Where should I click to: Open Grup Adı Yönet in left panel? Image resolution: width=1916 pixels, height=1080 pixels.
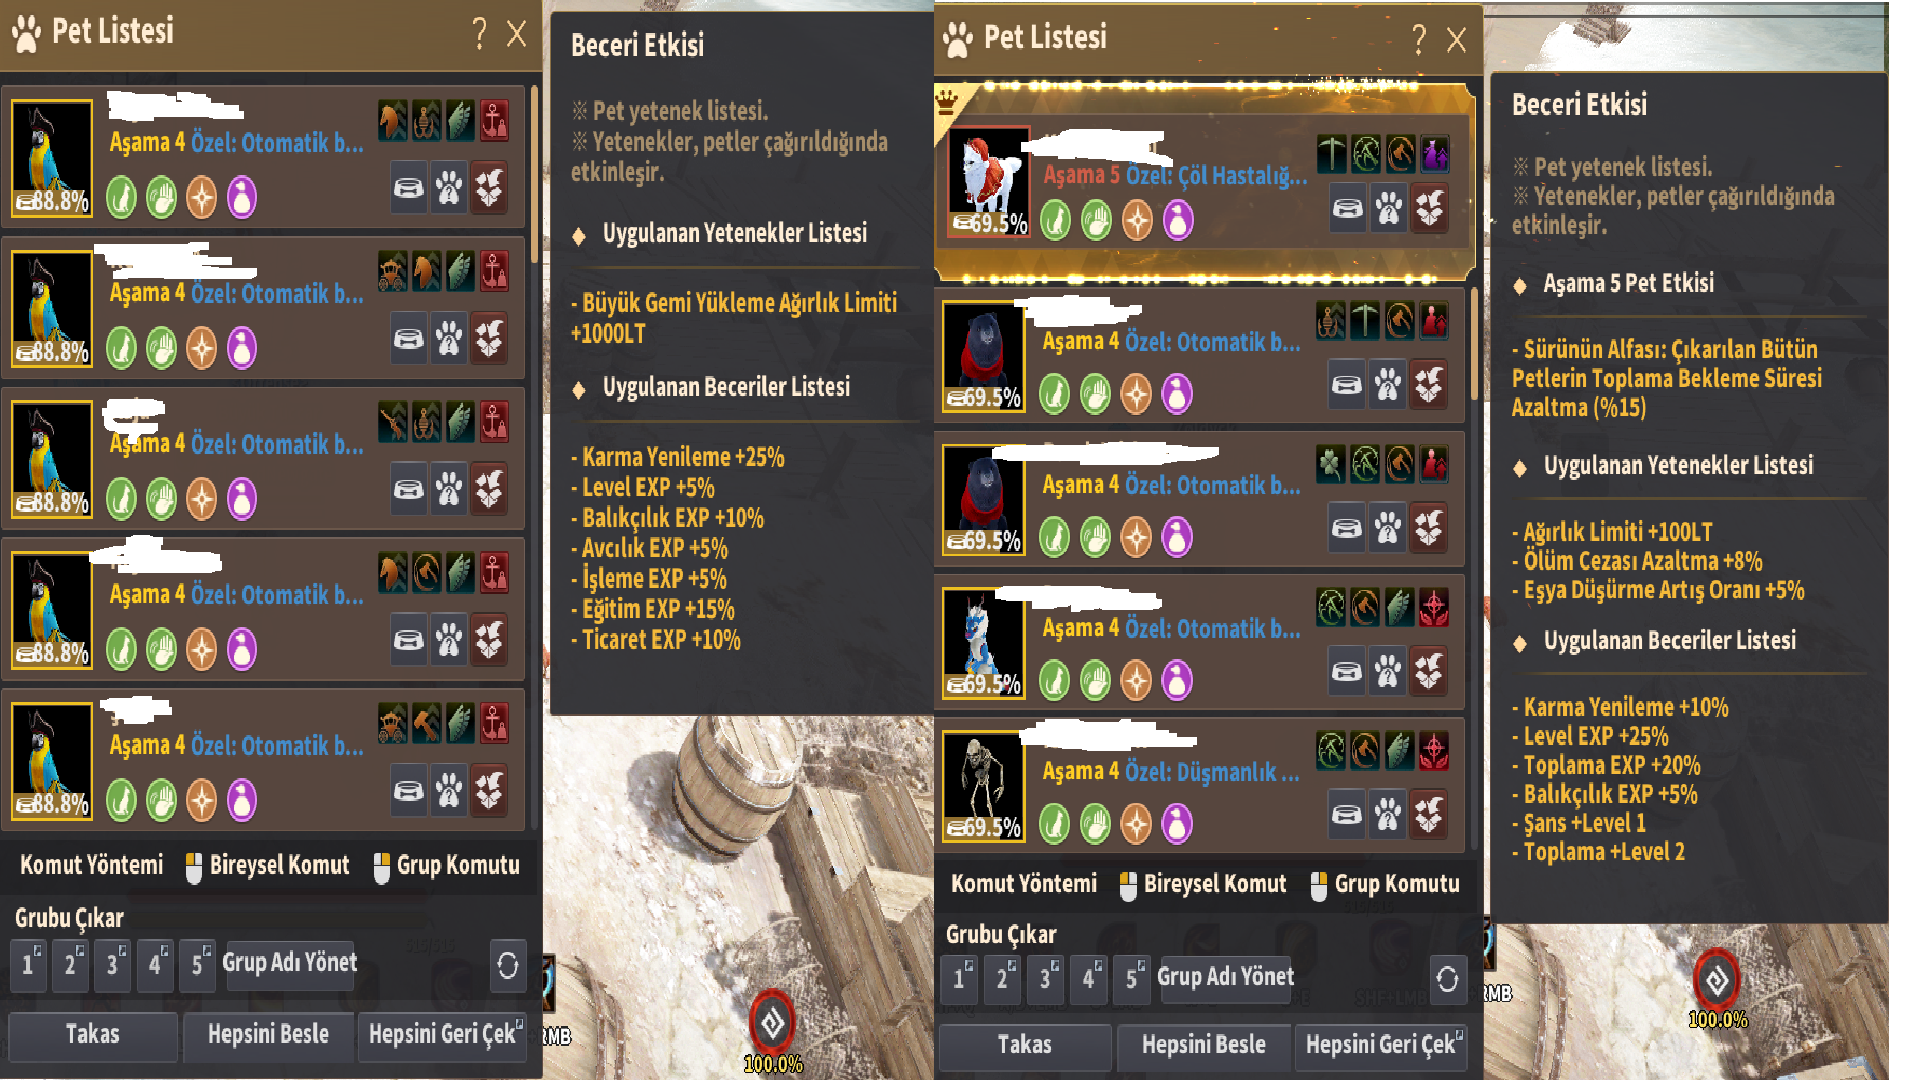point(290,965)
